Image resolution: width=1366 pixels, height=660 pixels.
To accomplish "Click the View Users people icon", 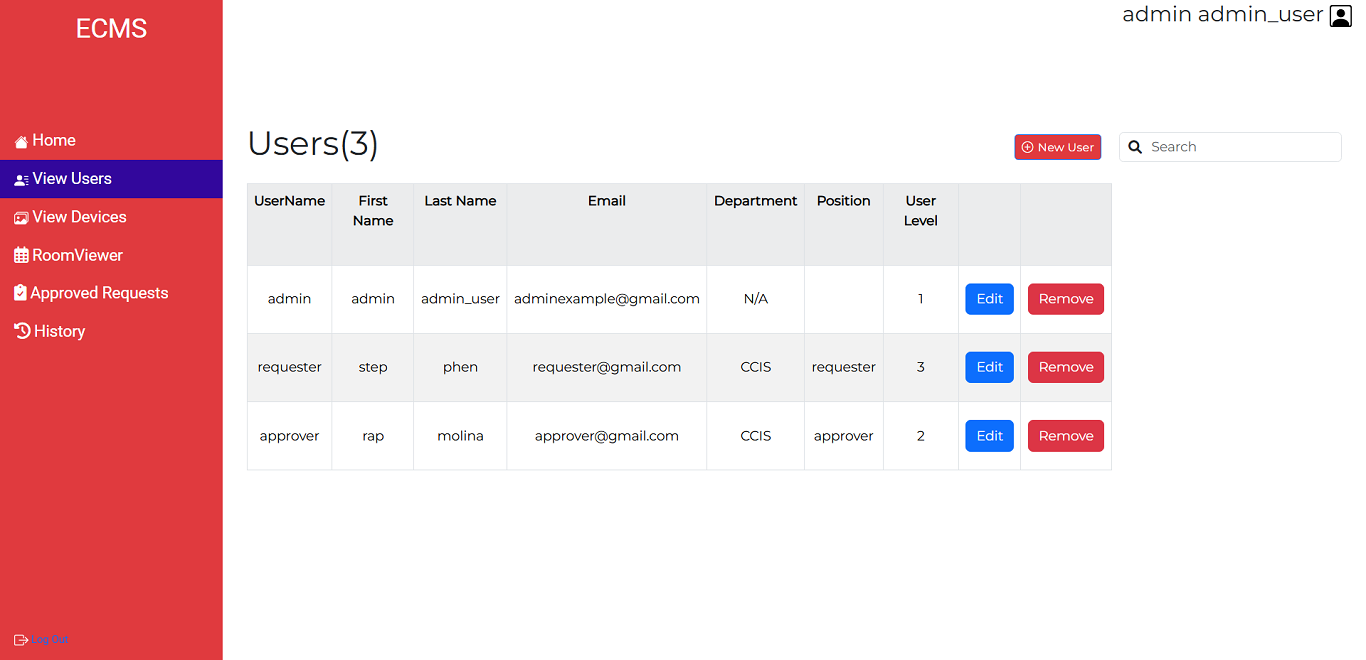I will click(x=21, y=180).
